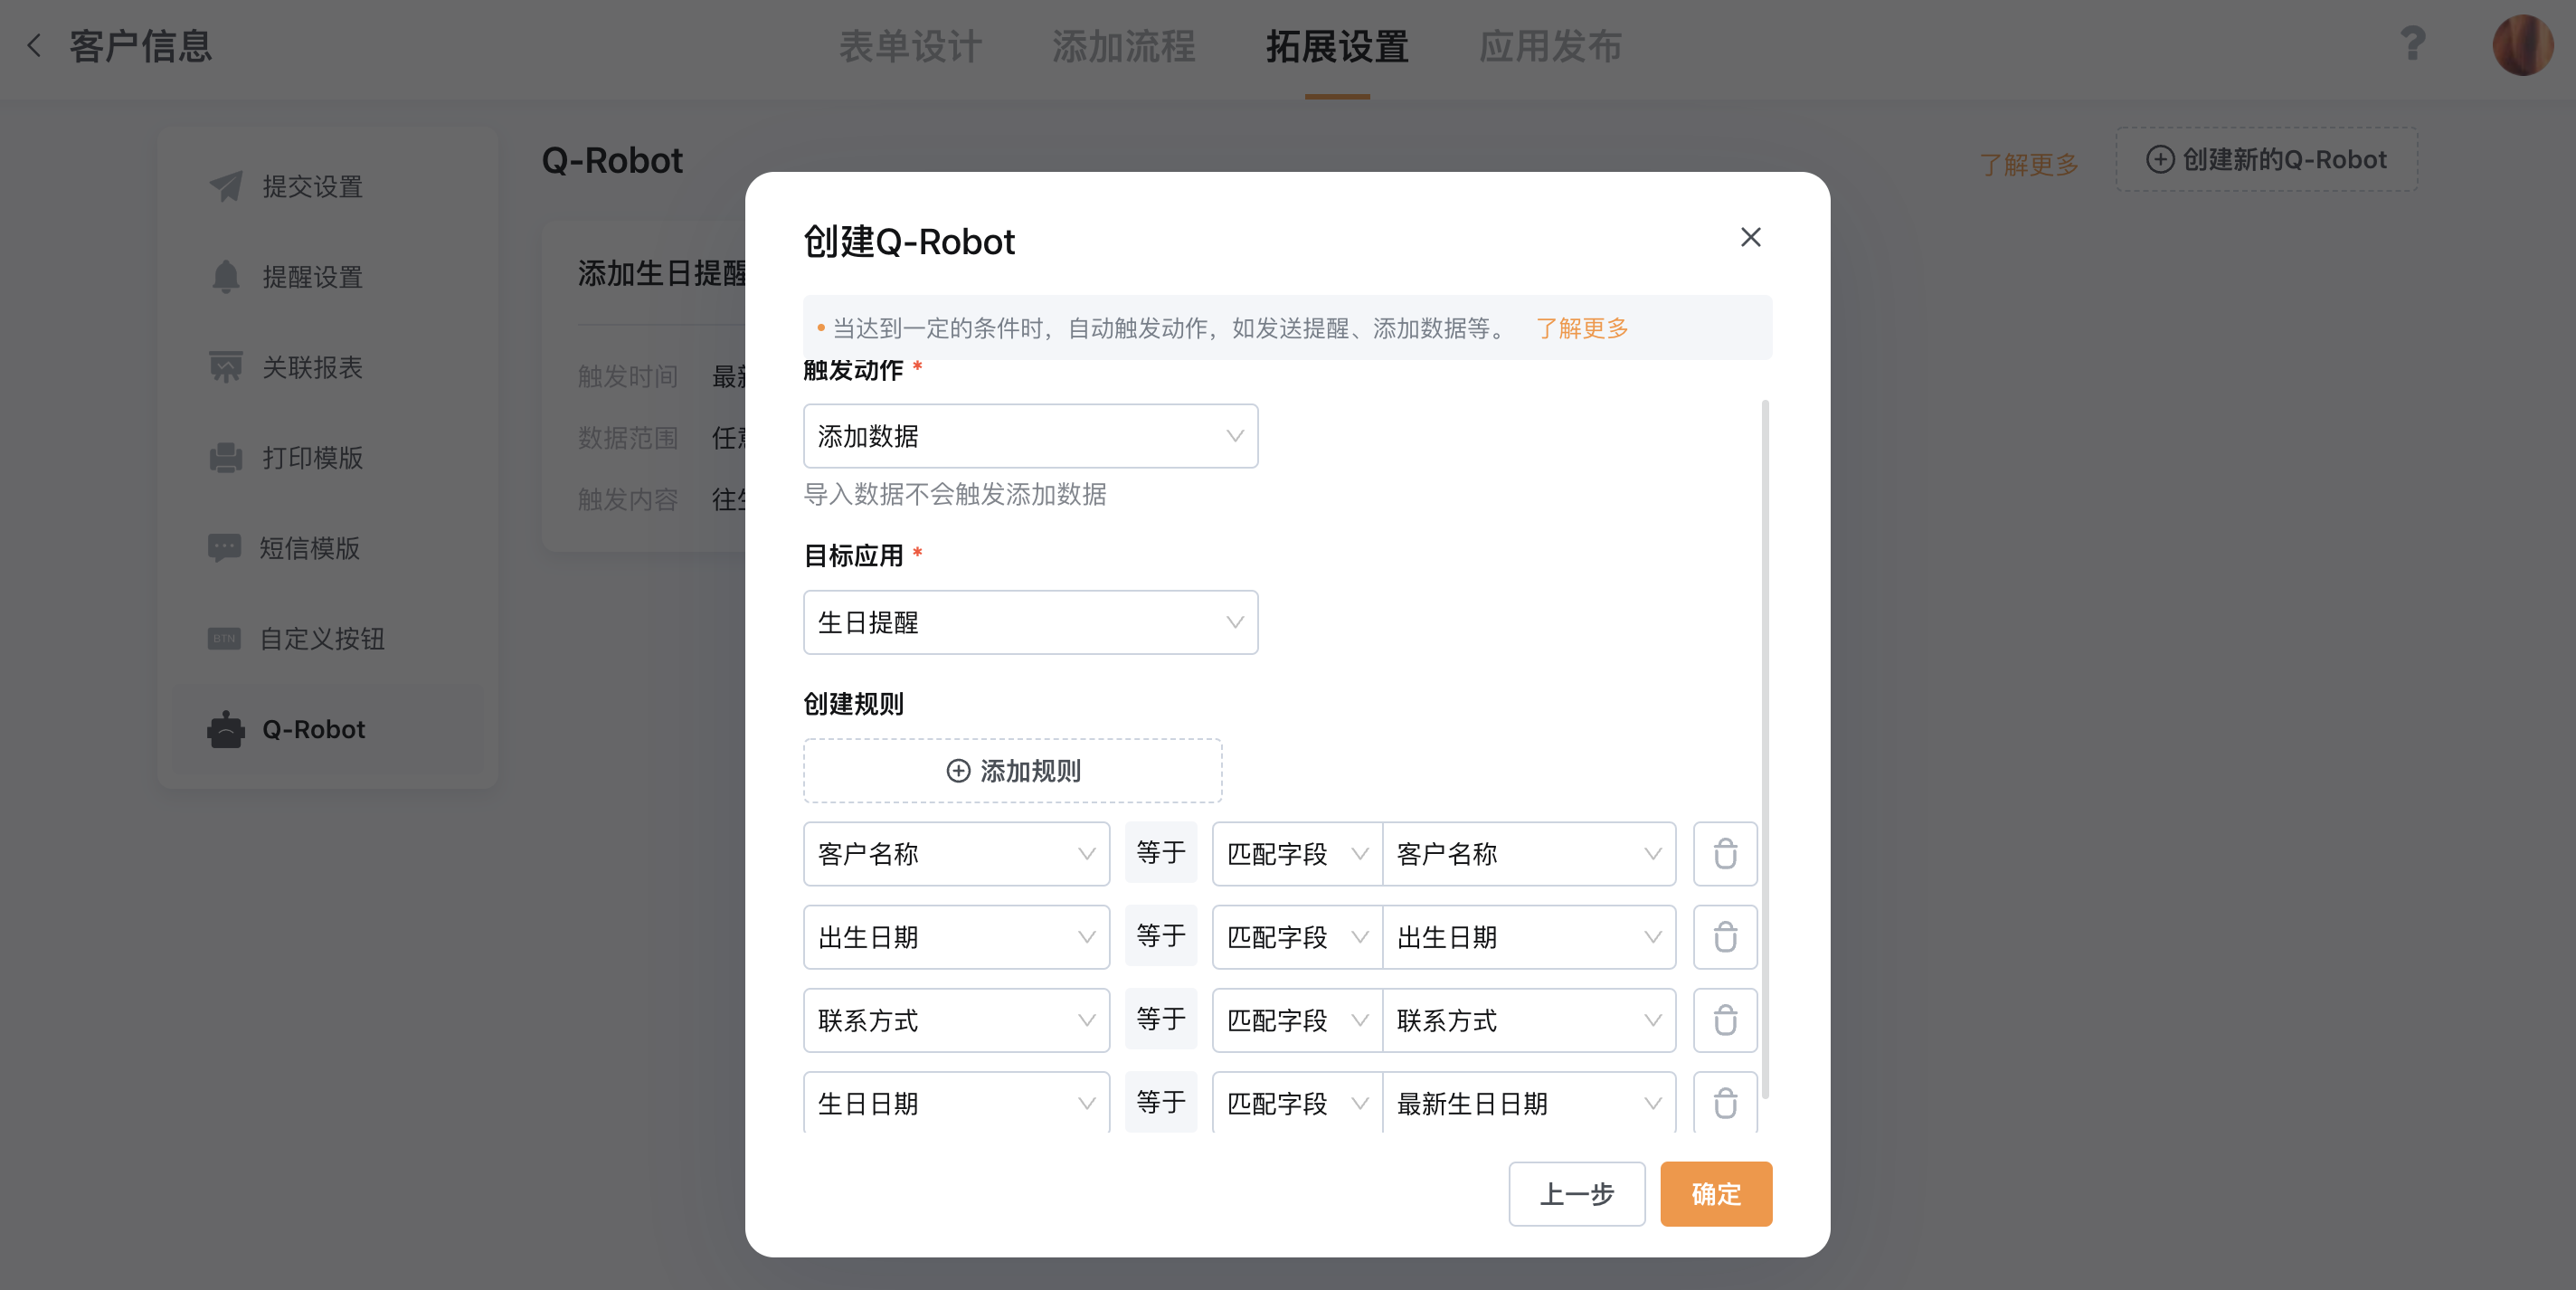Screen dimensions: 2576x1290
Task: Confirm with the 确定 button
Action: 1716,1194
